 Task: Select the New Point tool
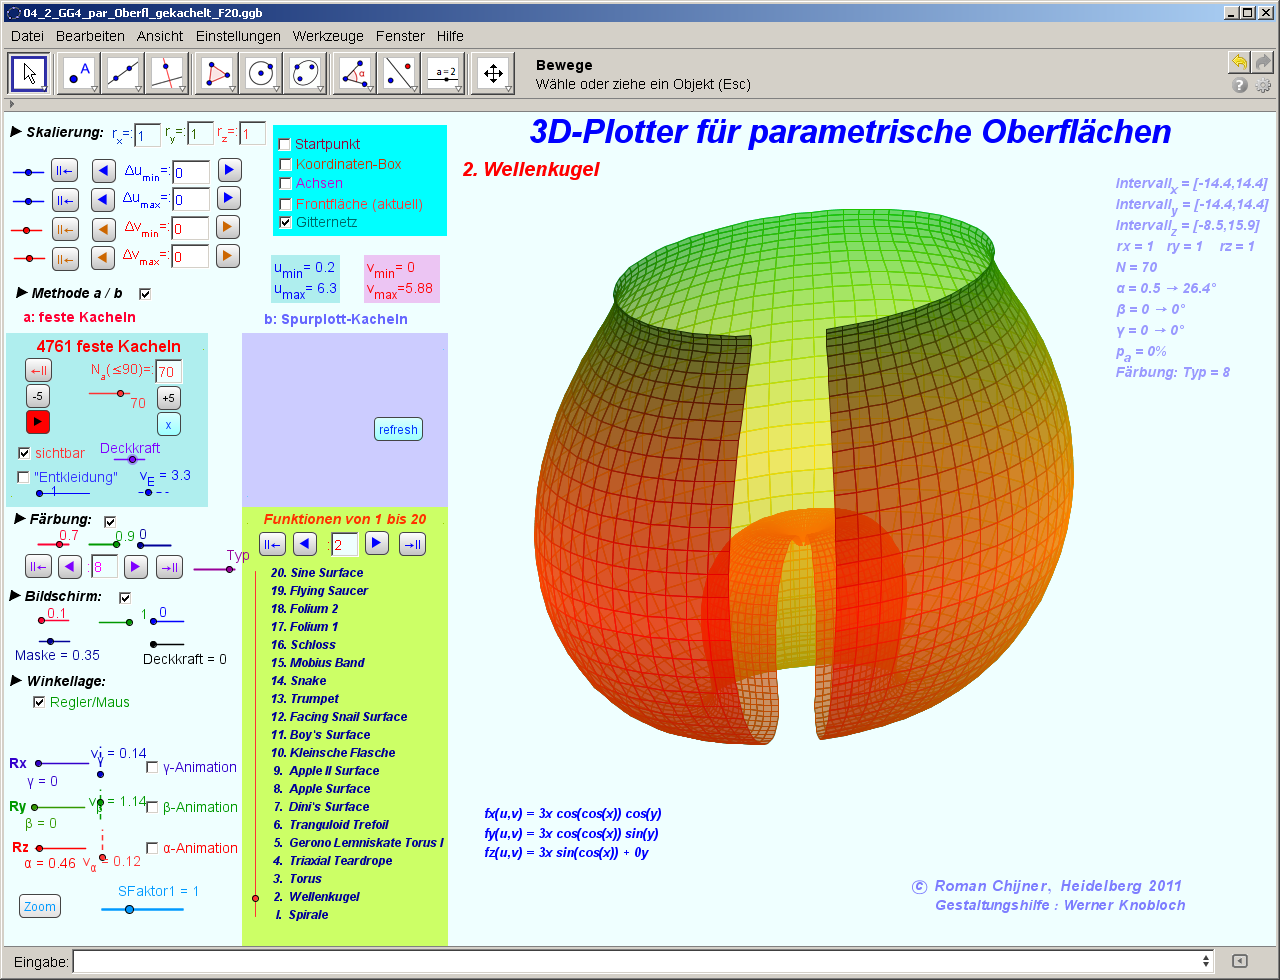click(x=79, y=74)
